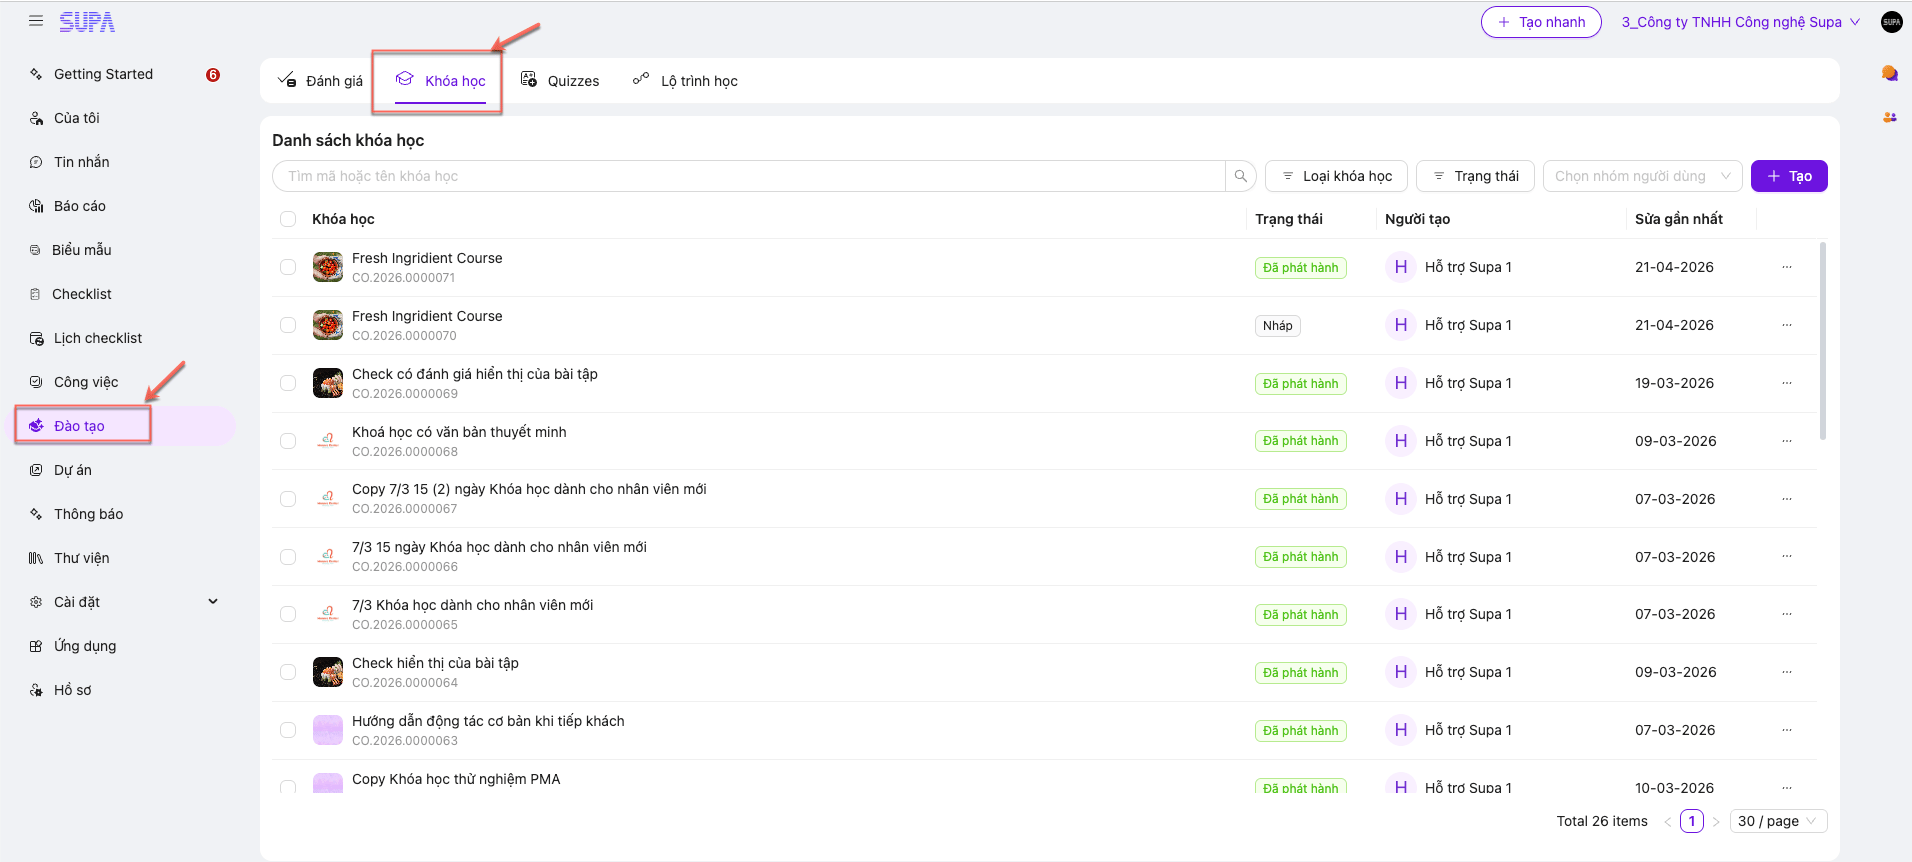The image size is (1912, 862).
Task: Open more options for course CO.2026.0000068
Action: 1787,441
